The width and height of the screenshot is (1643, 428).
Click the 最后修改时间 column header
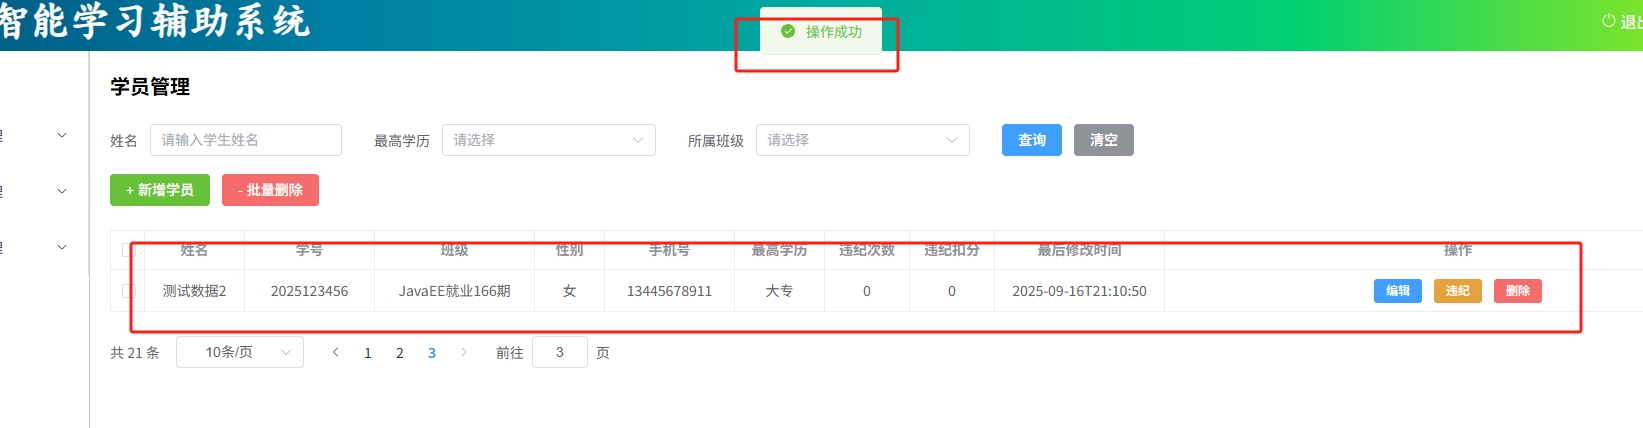pos(1079,250)
